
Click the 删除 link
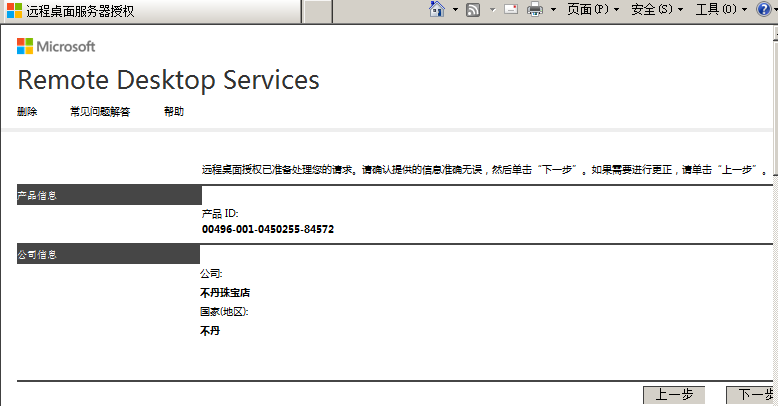pyautogui.click(x=27, y=112)
